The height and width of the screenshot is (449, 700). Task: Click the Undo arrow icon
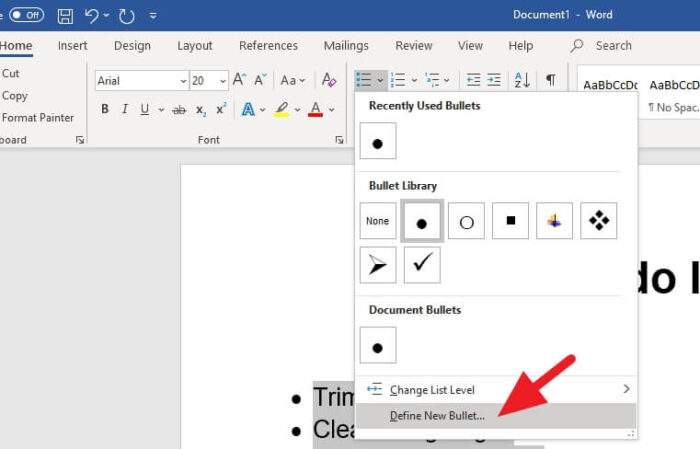92,16
